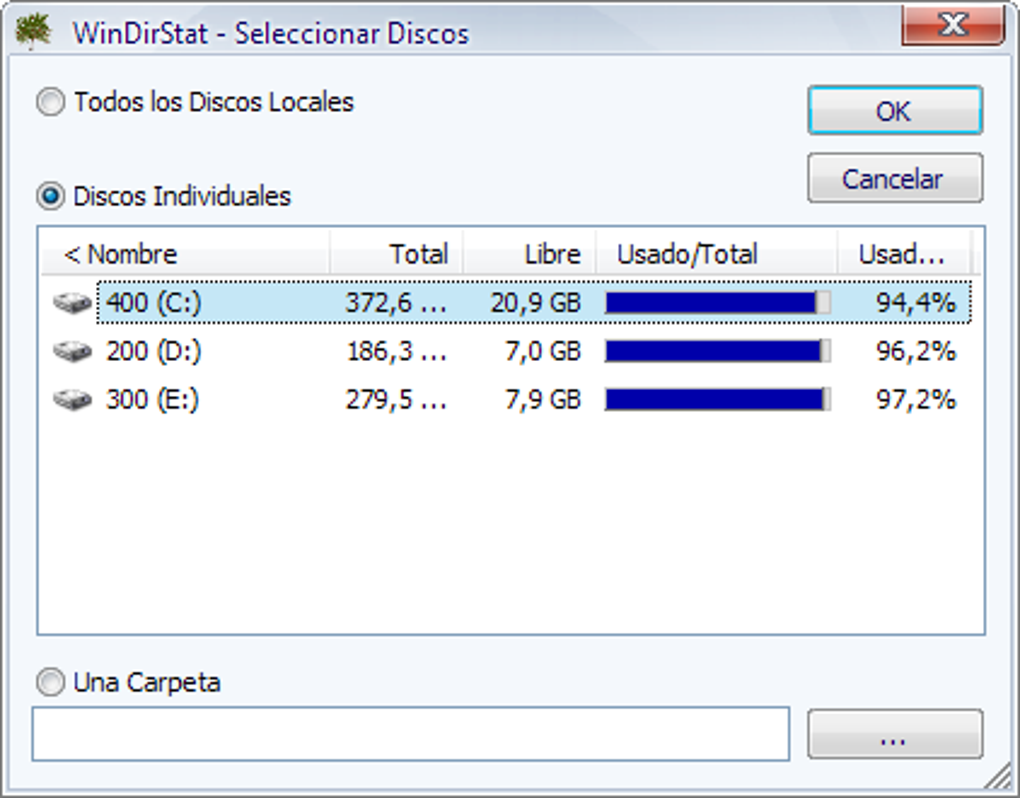Click the drive icon for 300 (E:)
This screenshot has height=798, width=1020.
click(x=72, y=399)
